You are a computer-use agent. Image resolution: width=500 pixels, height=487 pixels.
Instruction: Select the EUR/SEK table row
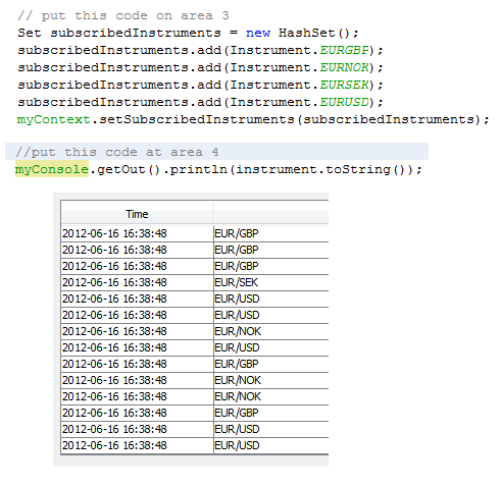(x=195, y=283)
